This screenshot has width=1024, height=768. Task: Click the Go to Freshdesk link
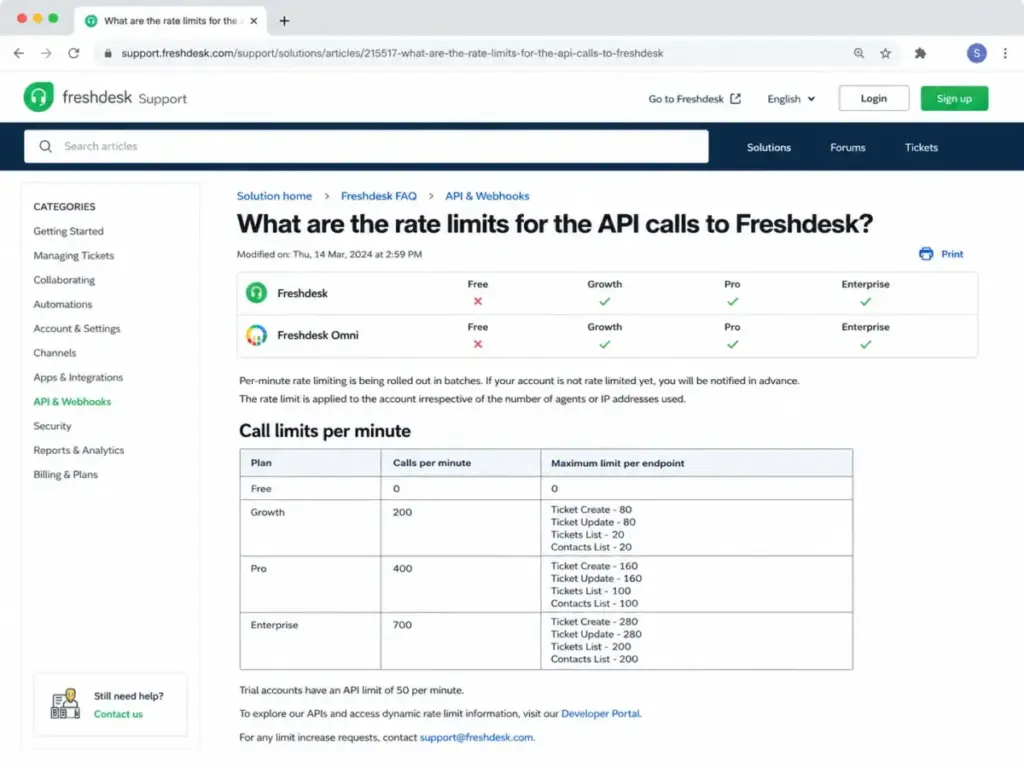click(686, 99)
